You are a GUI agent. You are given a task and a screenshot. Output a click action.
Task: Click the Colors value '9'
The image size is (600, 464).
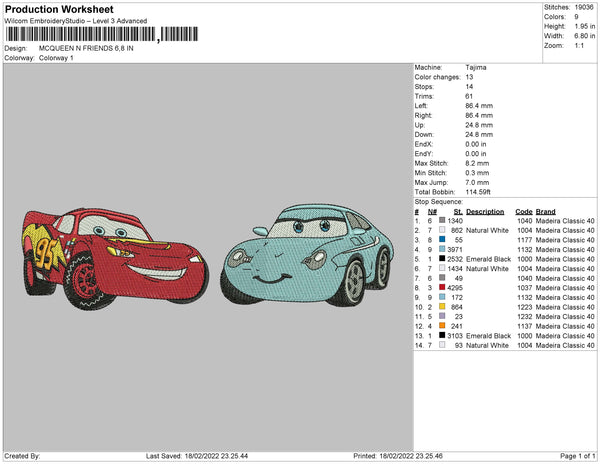(x=576, y=17)
